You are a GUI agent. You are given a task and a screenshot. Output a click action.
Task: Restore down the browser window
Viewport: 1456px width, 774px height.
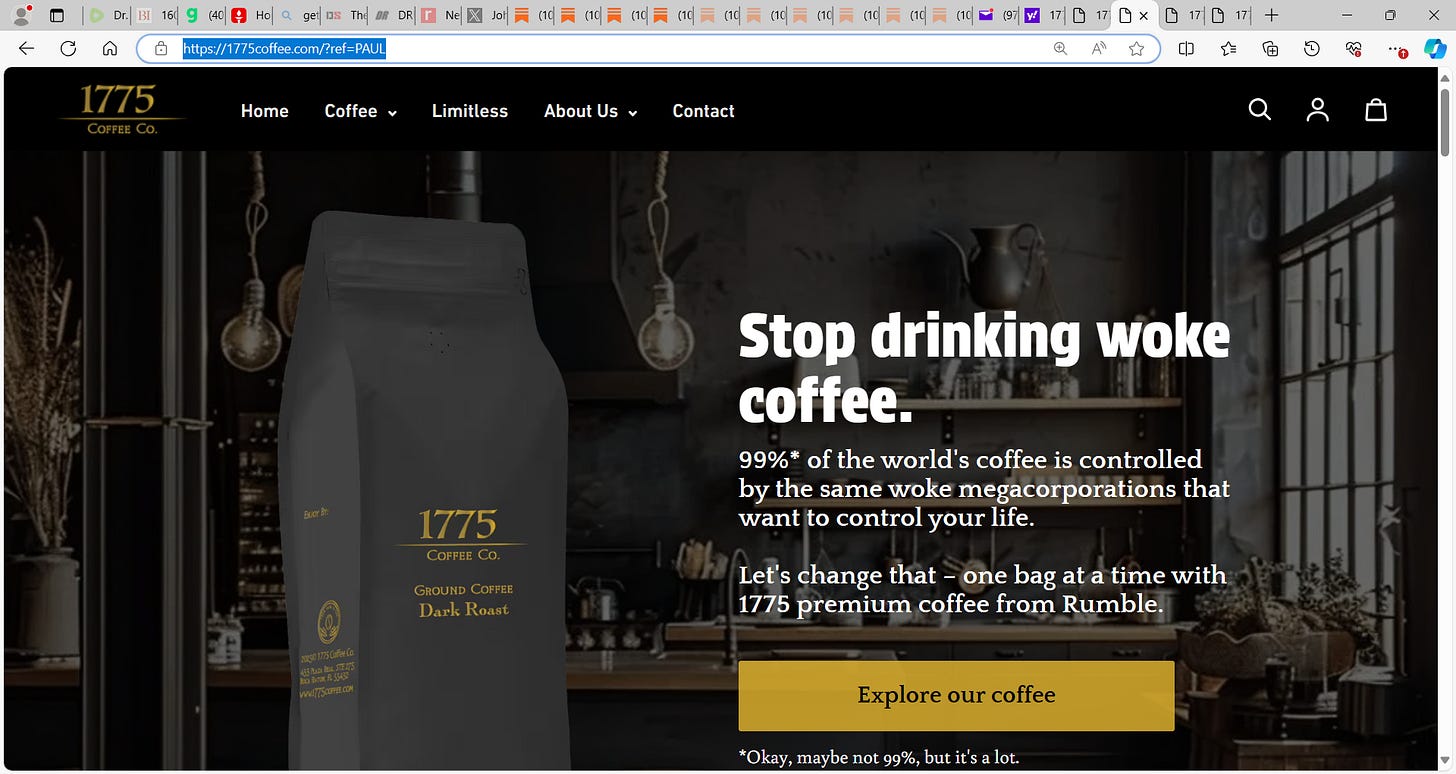[1390, 15]
